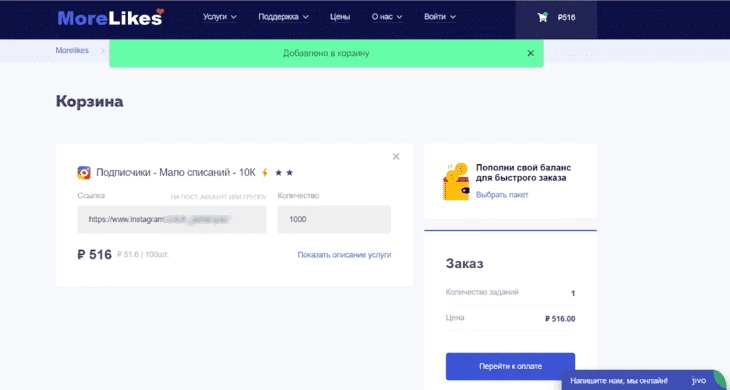Click the Ссылка URL input field
This screenshot has width=730, height=390.
pos(172,219)
